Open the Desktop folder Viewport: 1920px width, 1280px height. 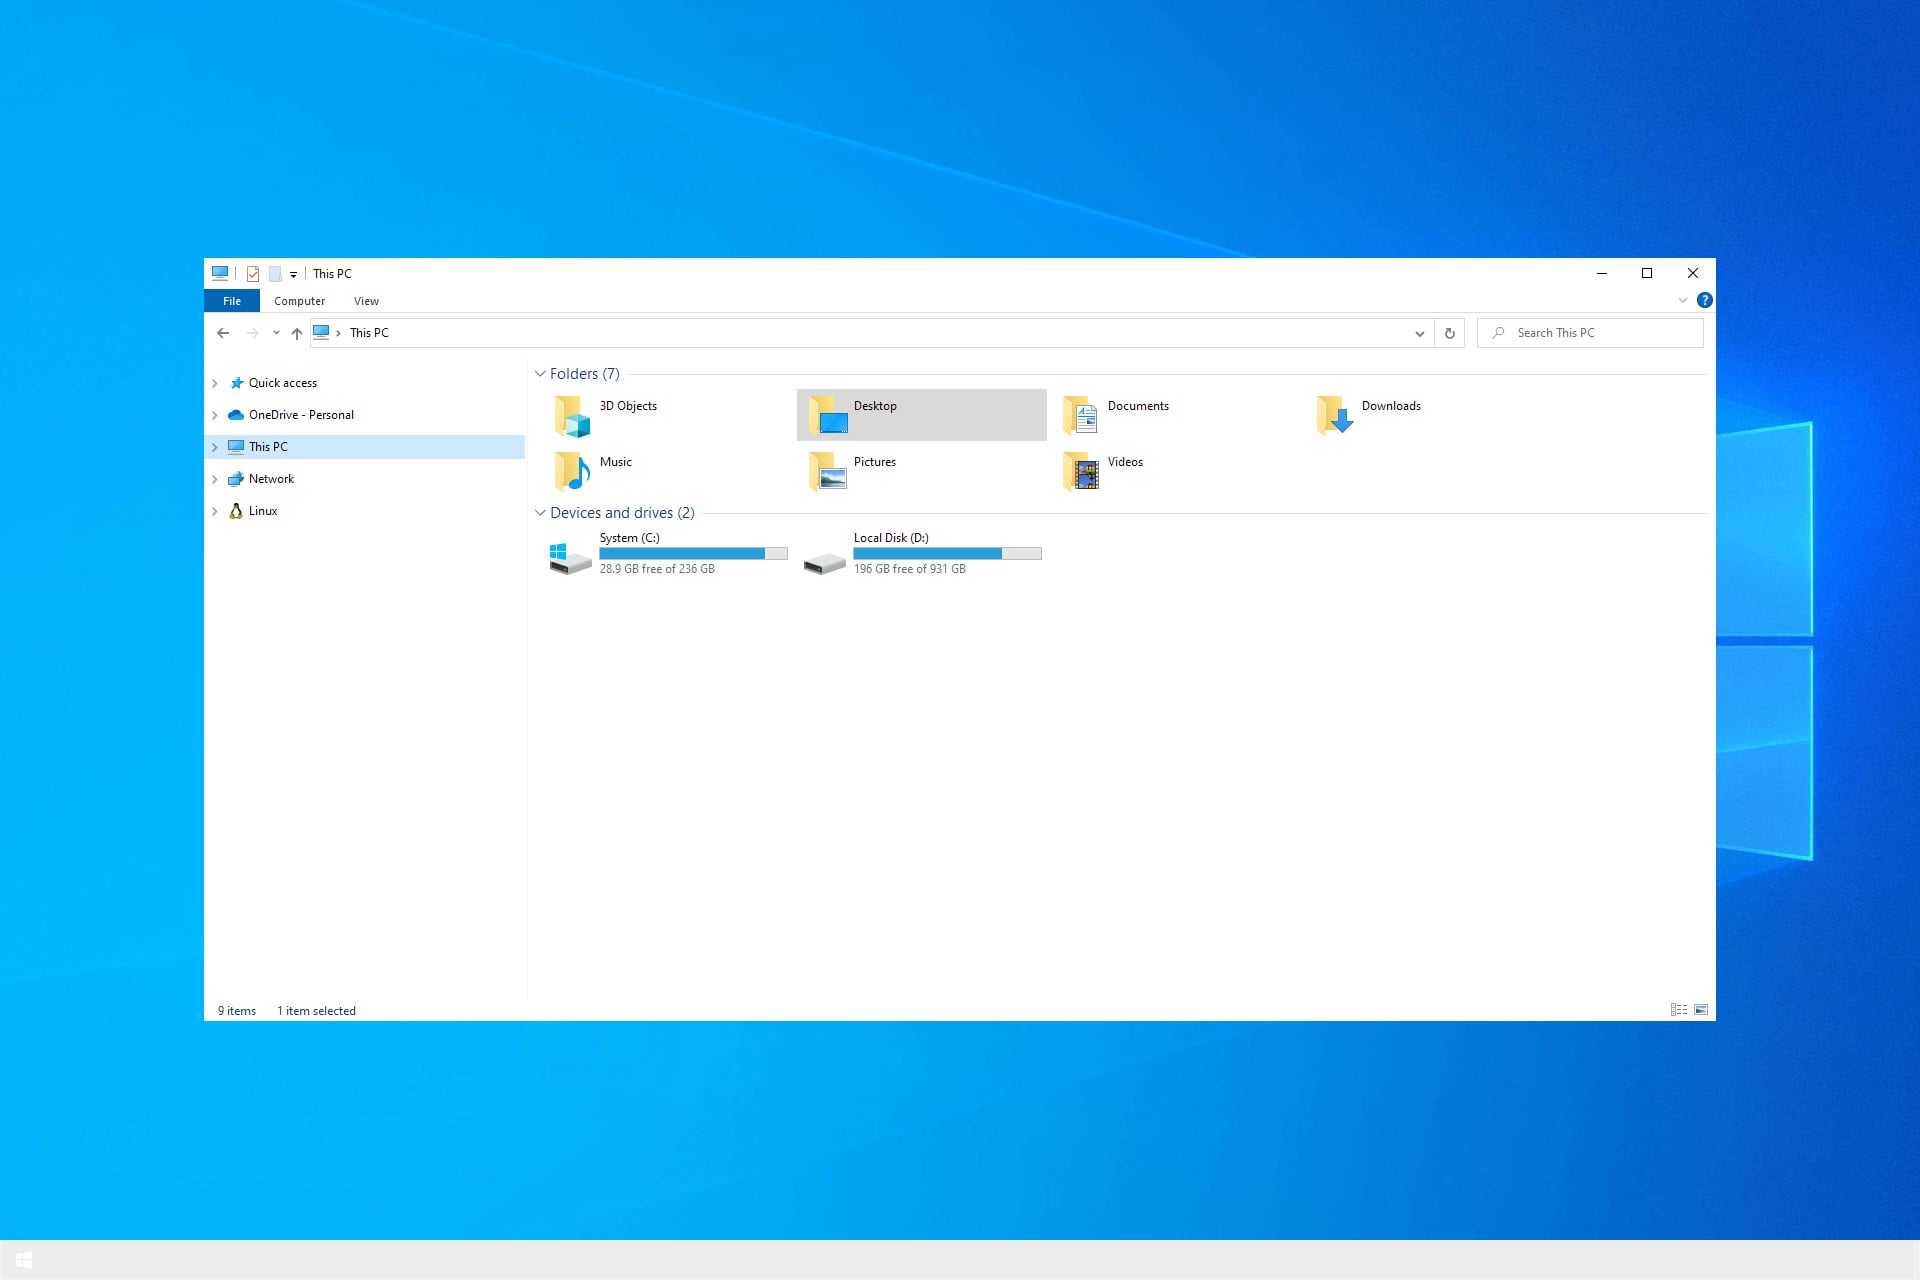[x=875, y=414]
